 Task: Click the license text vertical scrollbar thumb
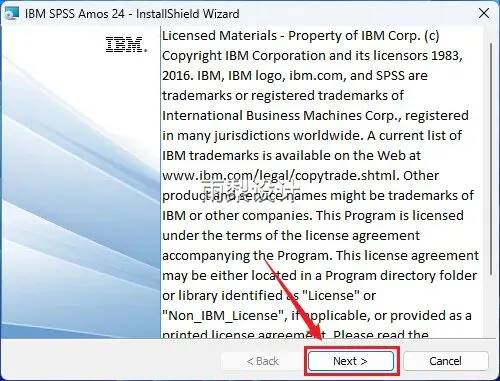[491, 158]
